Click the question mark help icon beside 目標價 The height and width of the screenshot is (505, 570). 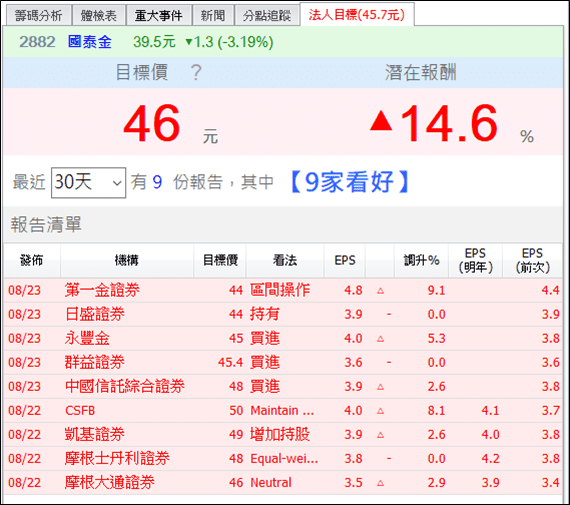coord(196,72)
